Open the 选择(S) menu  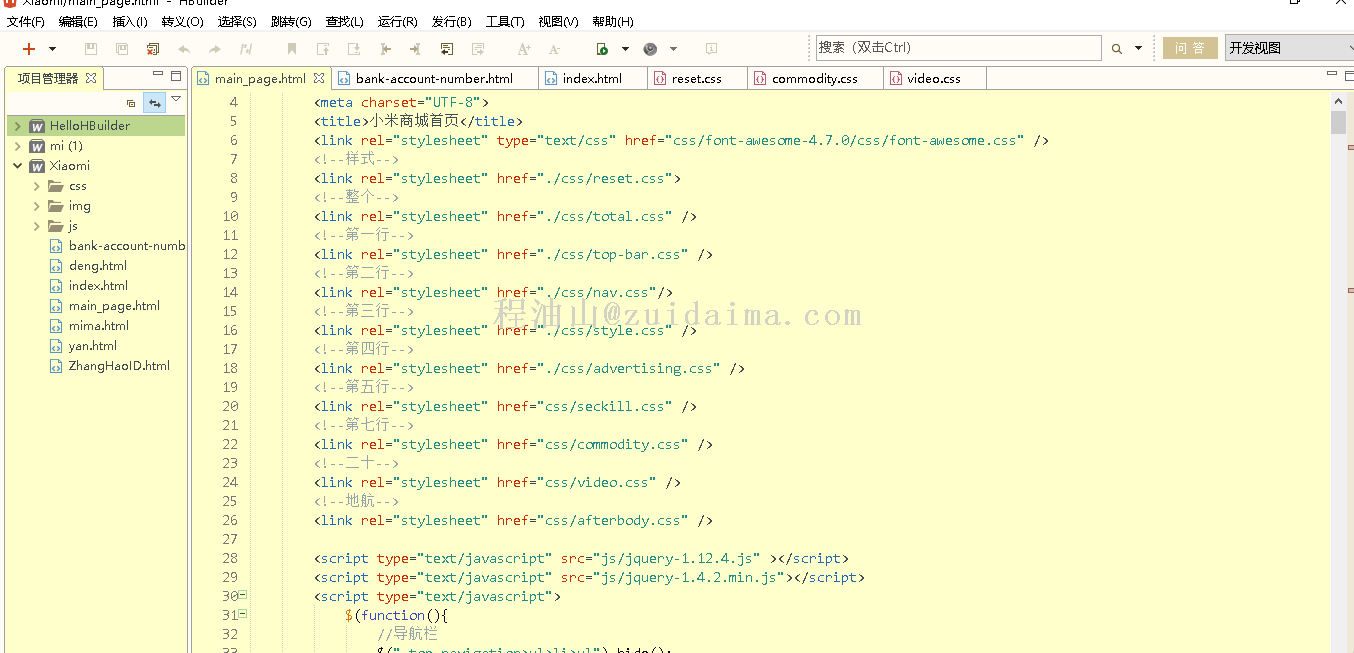(237, 21)
